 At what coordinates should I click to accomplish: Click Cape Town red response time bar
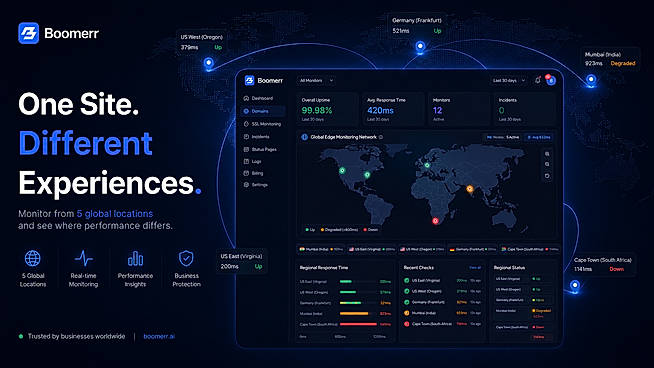(x=359, y=324)
